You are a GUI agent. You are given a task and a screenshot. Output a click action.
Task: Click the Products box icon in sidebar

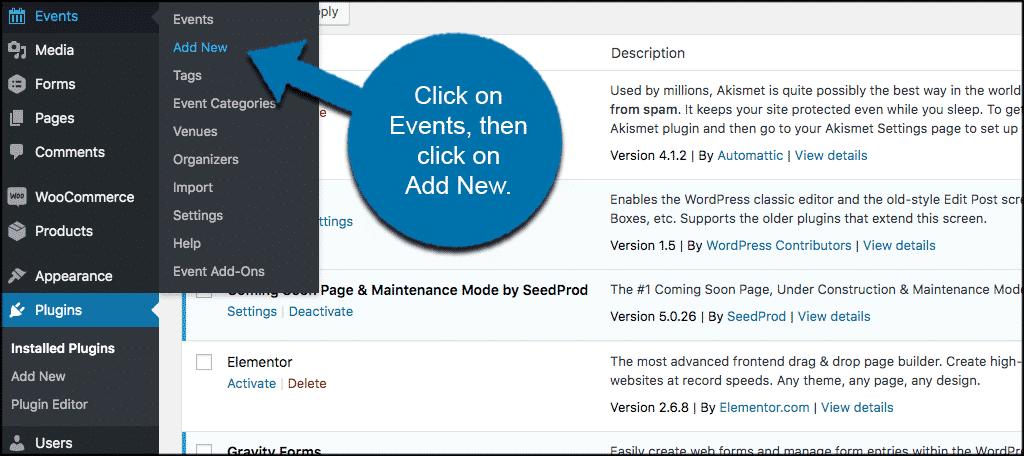(x=17, y=231)
